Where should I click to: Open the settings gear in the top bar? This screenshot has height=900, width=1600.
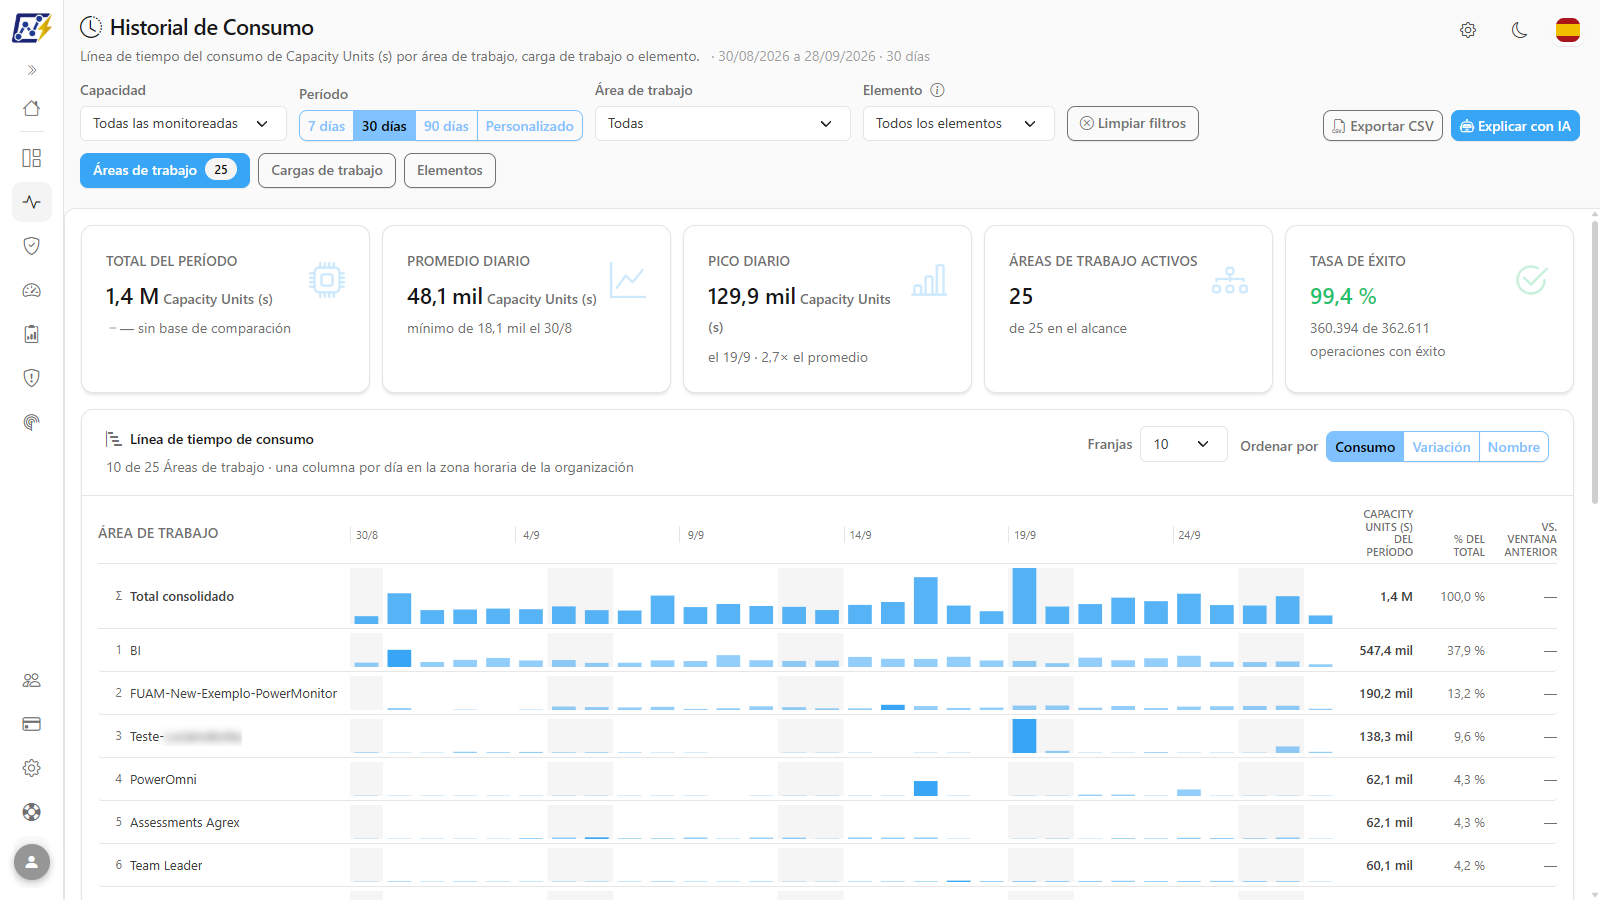pyautogui.click(x=1468, y=30)
